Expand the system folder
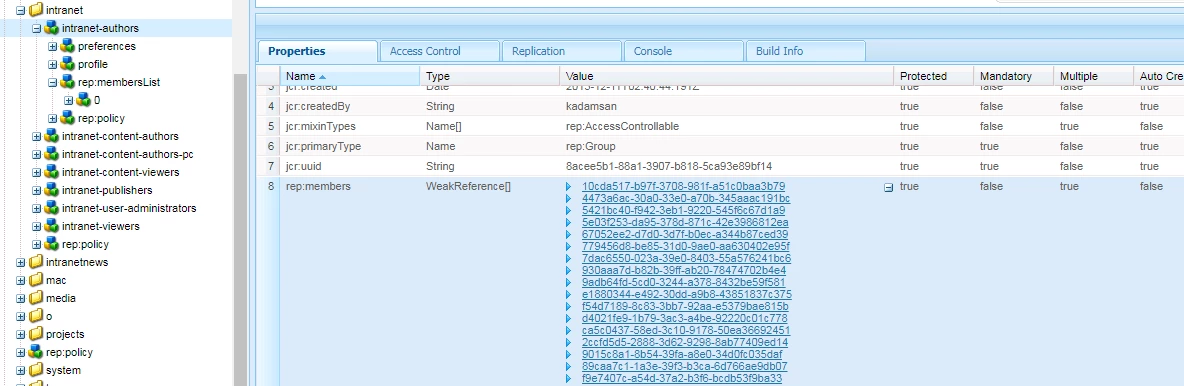 click(20, 371)
